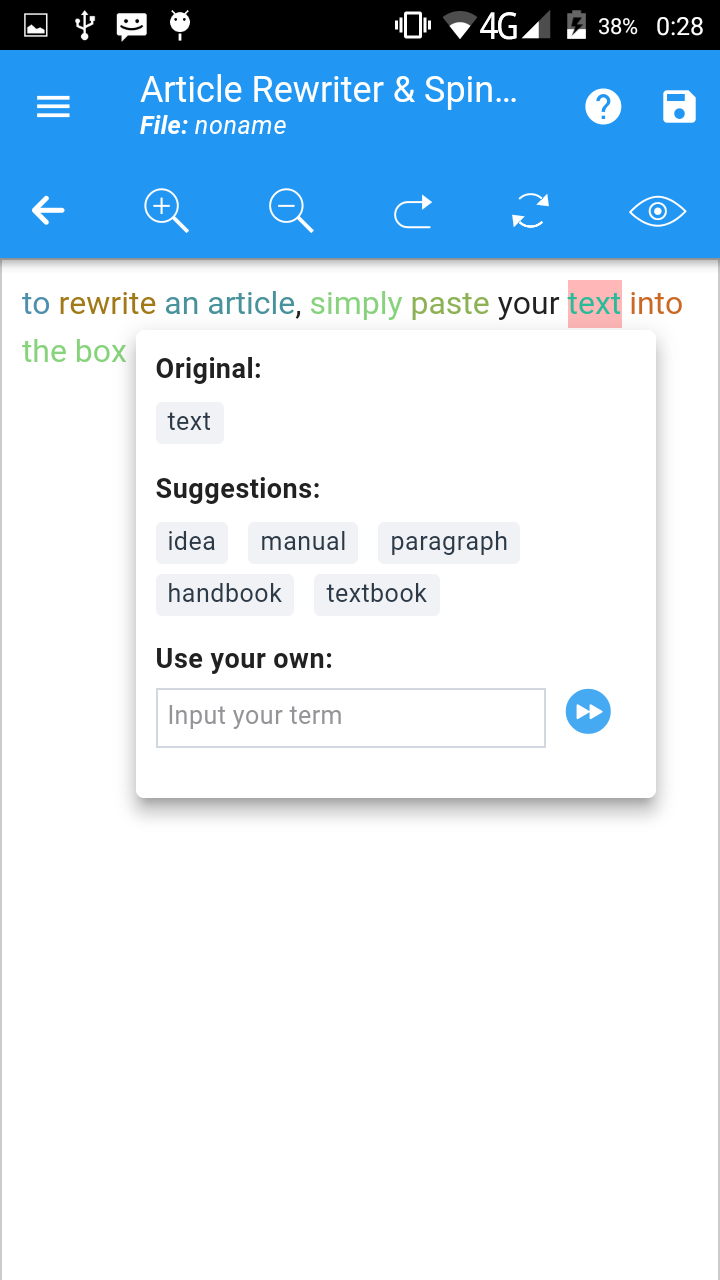Restore the original word 'text' chip

click(189, 422)
